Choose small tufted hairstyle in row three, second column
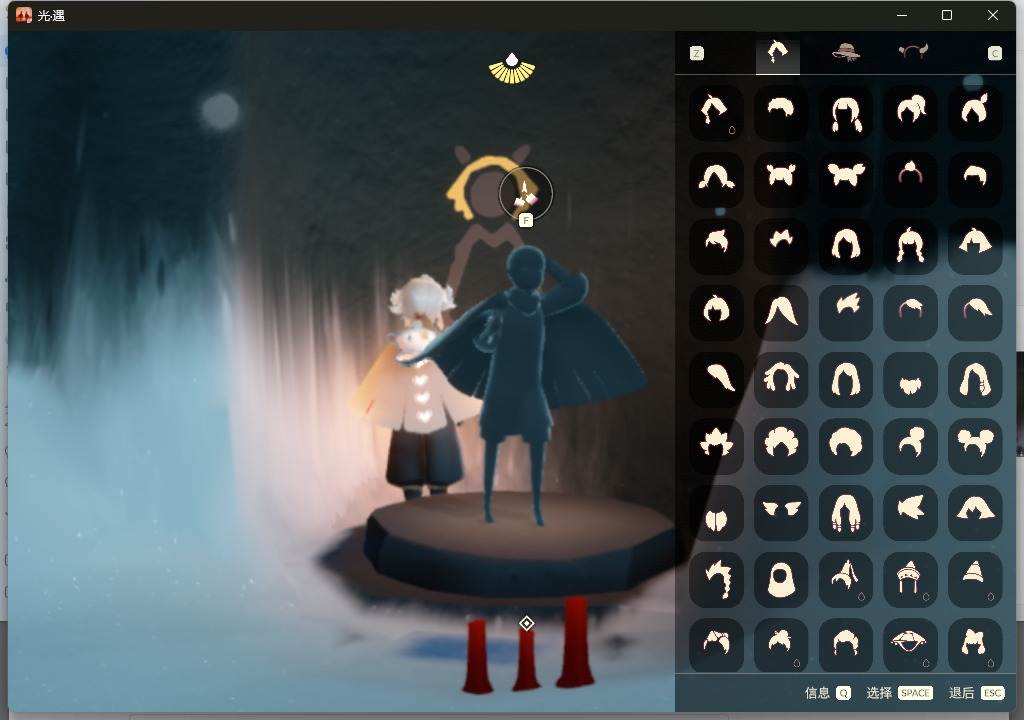 [781, 246]
